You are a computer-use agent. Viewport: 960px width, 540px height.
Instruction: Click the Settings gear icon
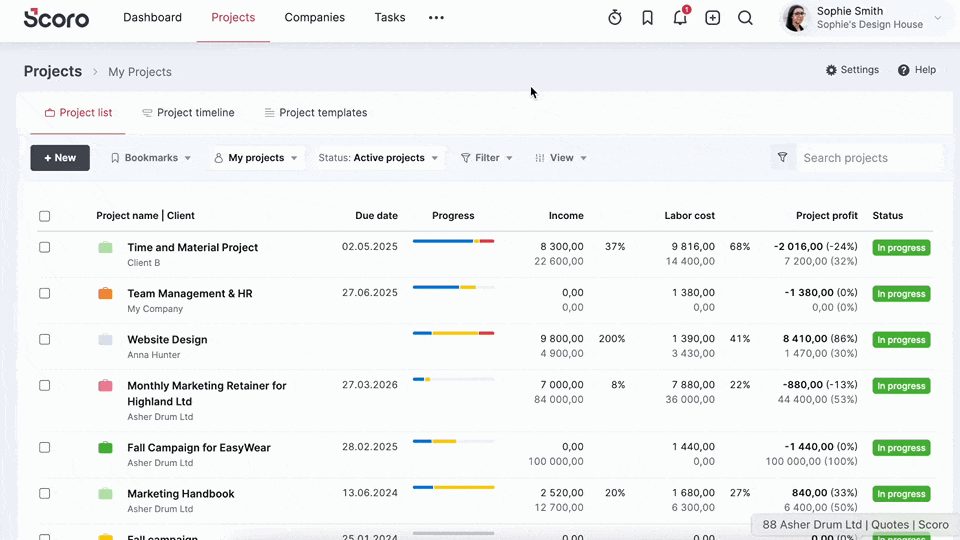coord(831,70)
